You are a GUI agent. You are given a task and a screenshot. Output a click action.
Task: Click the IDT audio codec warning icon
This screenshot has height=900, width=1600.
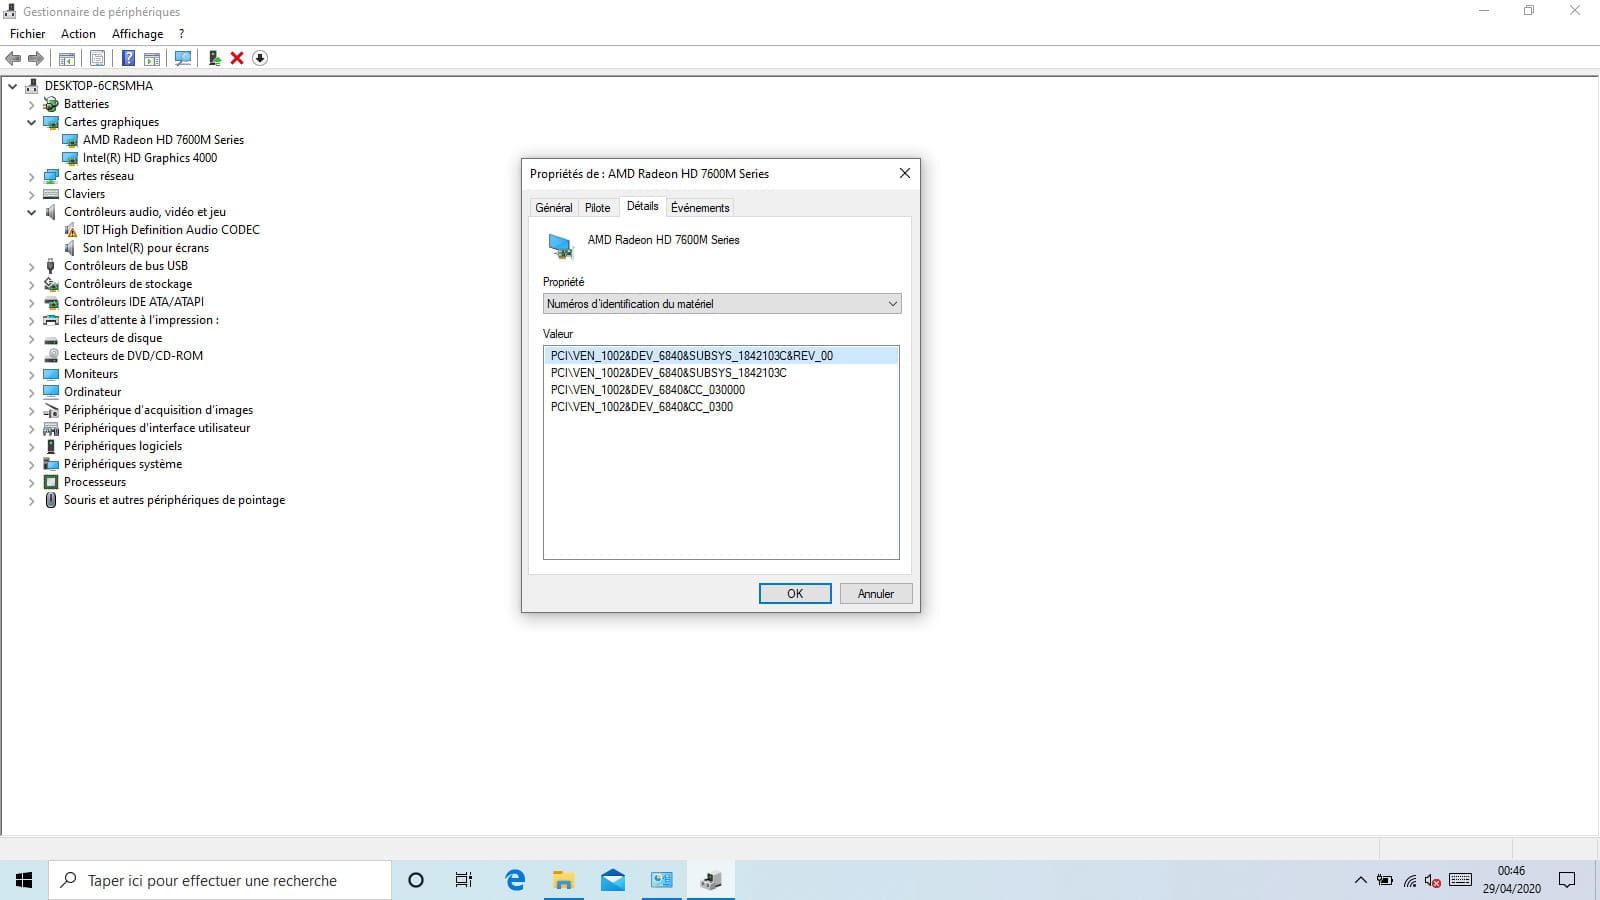[70, 230]
